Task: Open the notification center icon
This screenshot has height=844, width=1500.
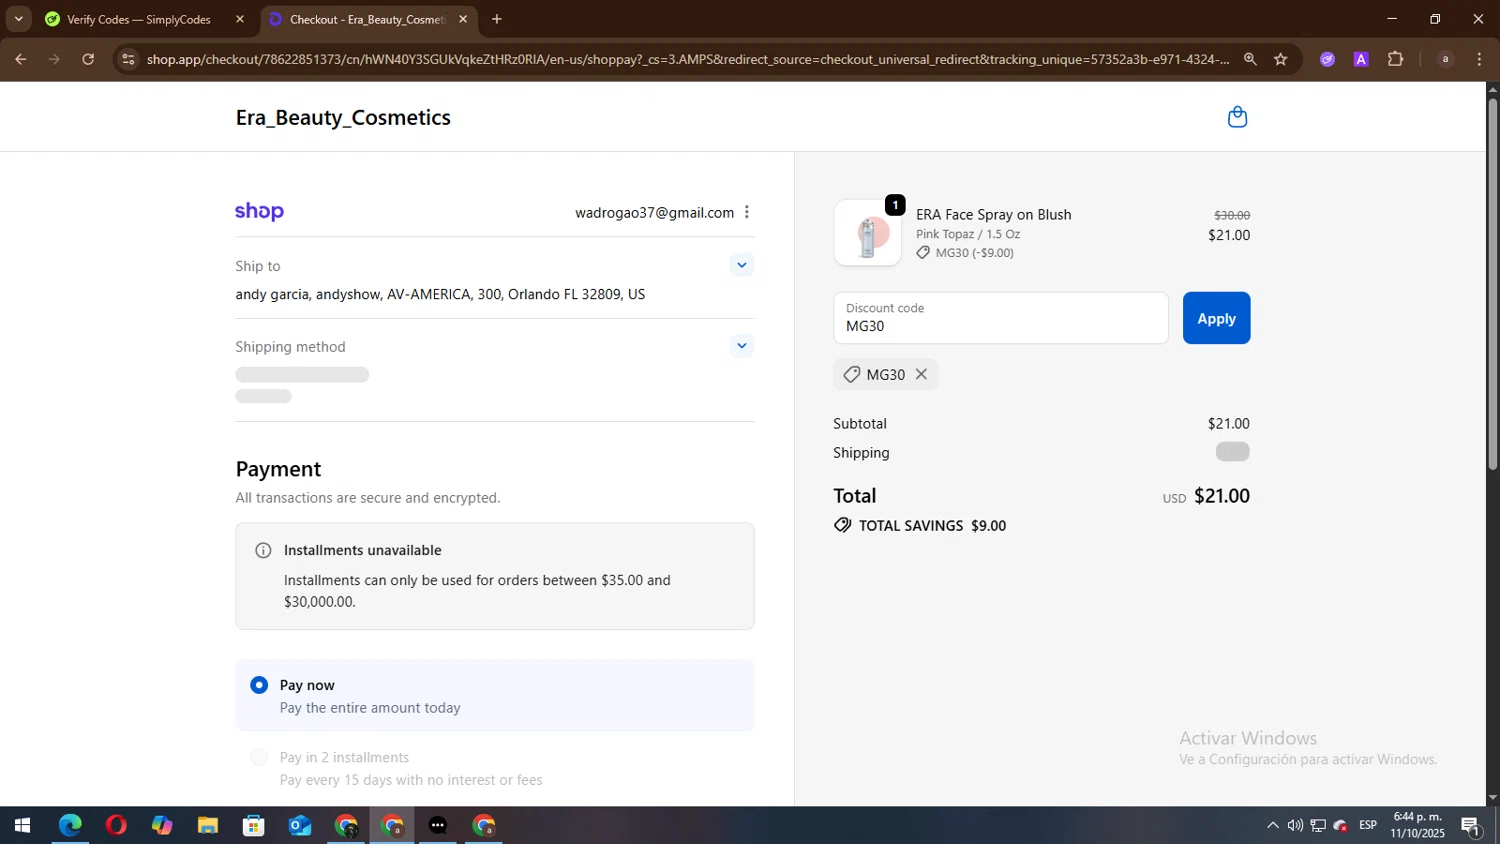Action: [1471, 826]
